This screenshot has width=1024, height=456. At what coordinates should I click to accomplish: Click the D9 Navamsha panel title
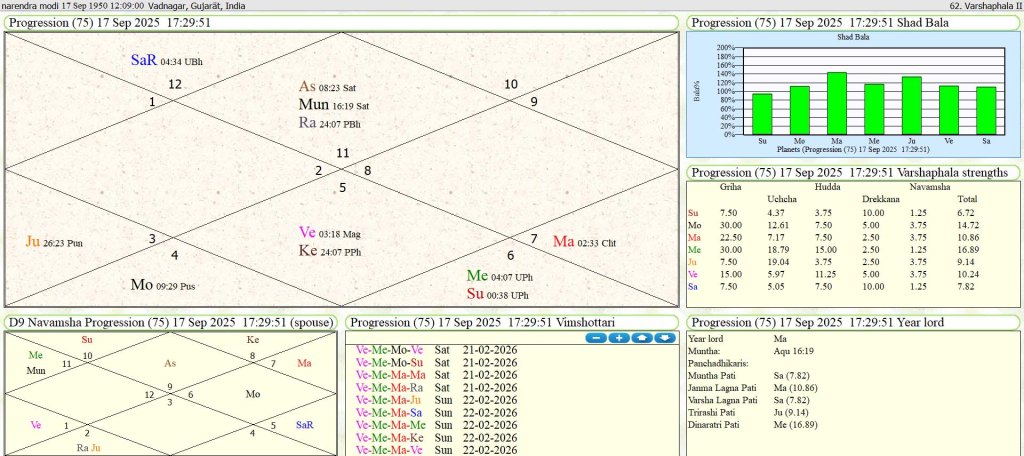[x=171, y=322]
